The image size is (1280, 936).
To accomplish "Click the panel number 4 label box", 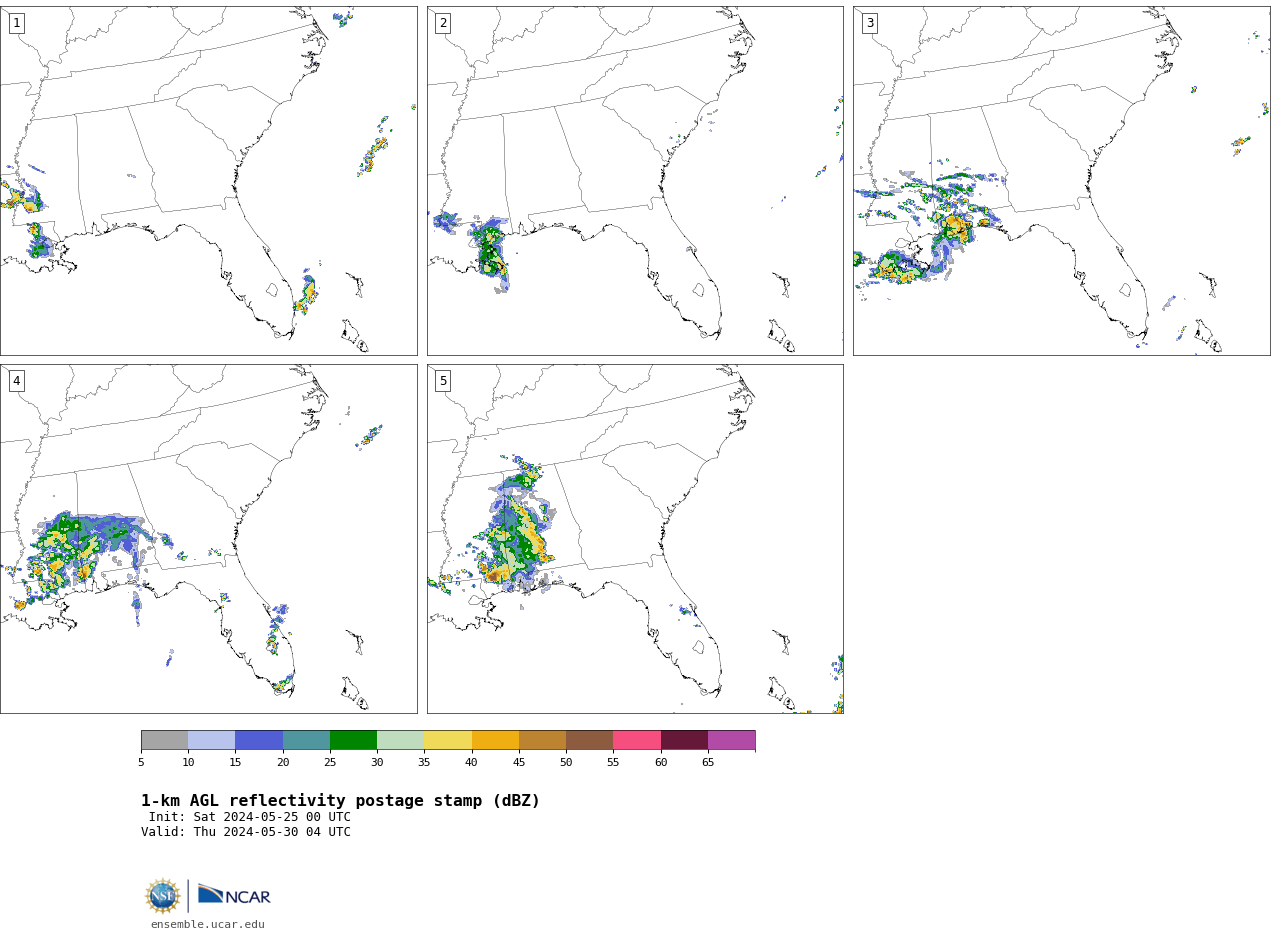I will pos(16,381).
